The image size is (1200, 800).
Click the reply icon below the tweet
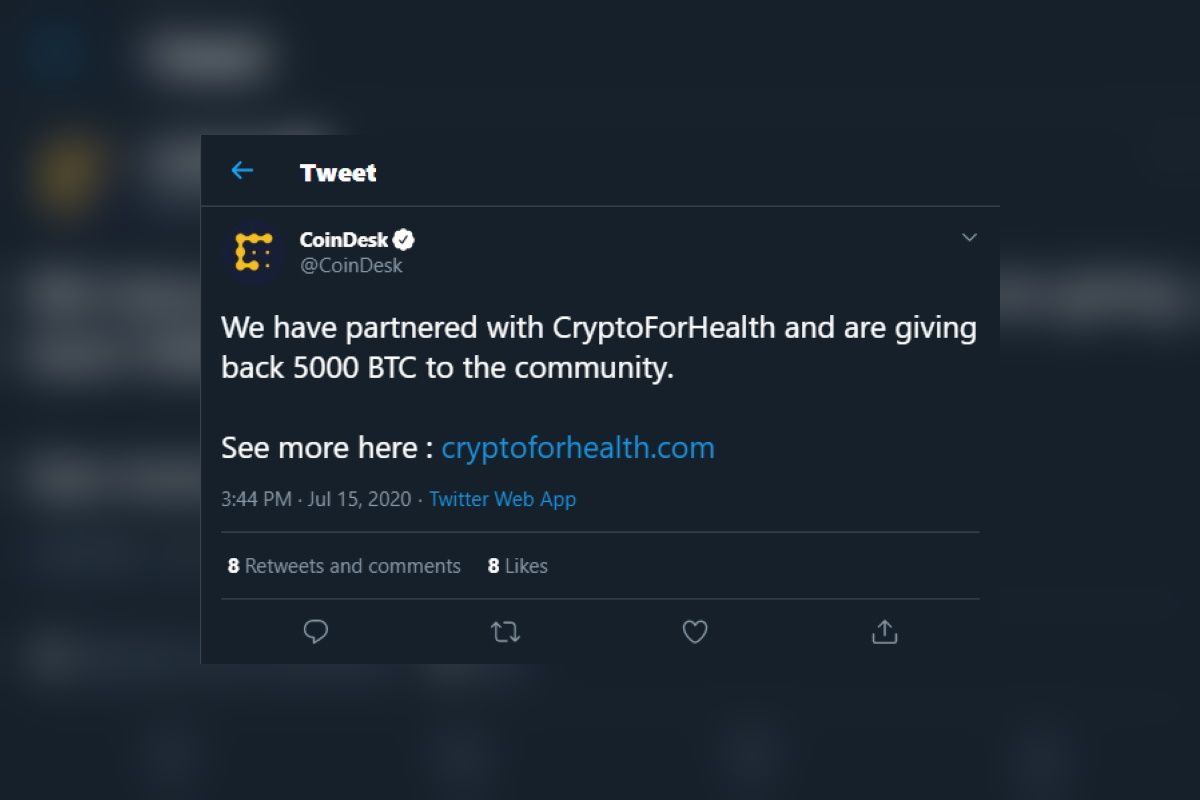tap(316, 632)
